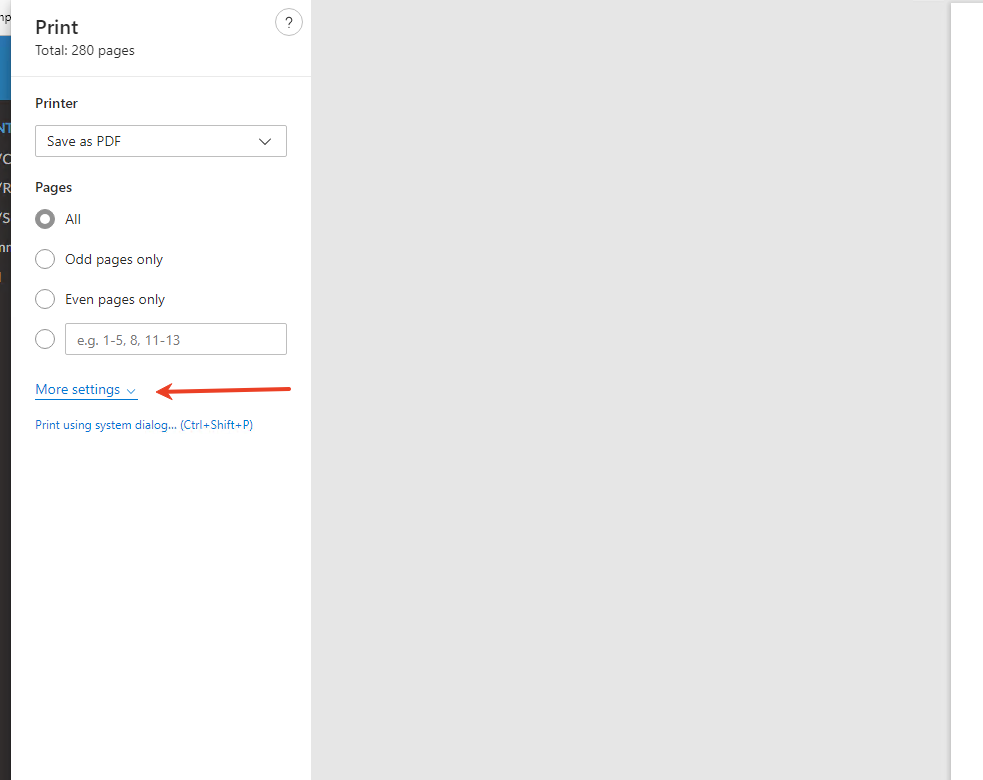This screenshot has width=983, height=780.
Task: Click the help question mark icon
Action: click(x=288, y=22)
